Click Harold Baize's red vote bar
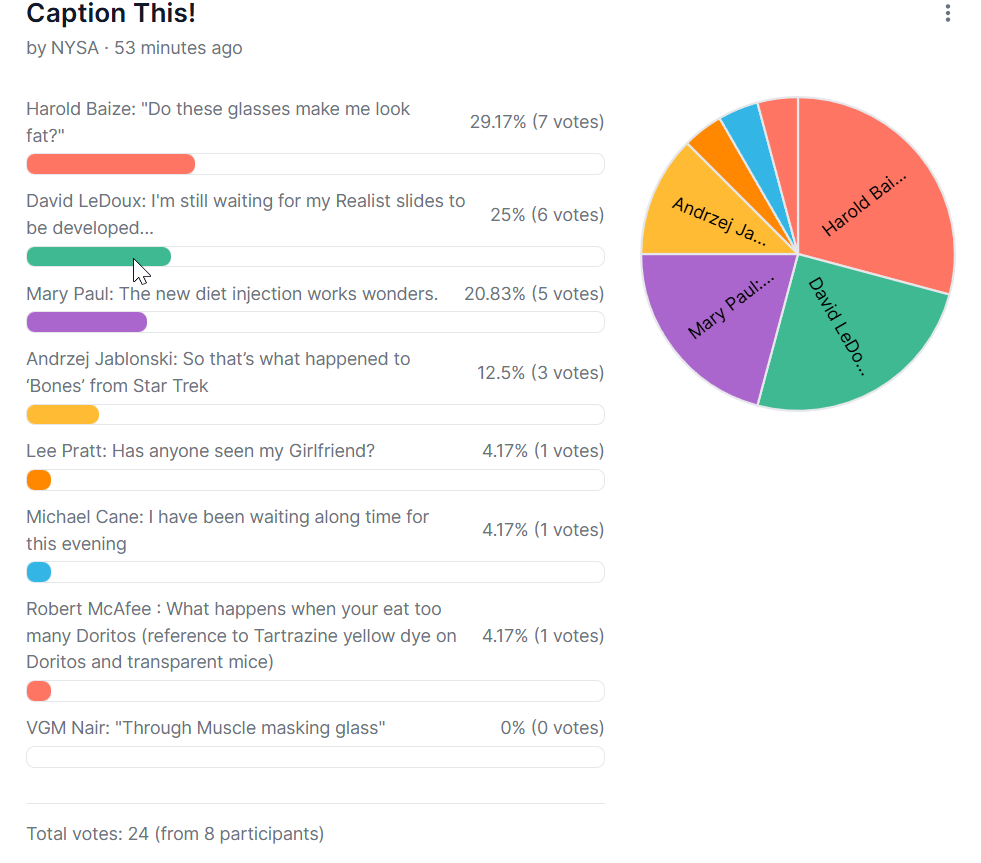The height and width of the screenshot is (863, 981). point(110,164)
